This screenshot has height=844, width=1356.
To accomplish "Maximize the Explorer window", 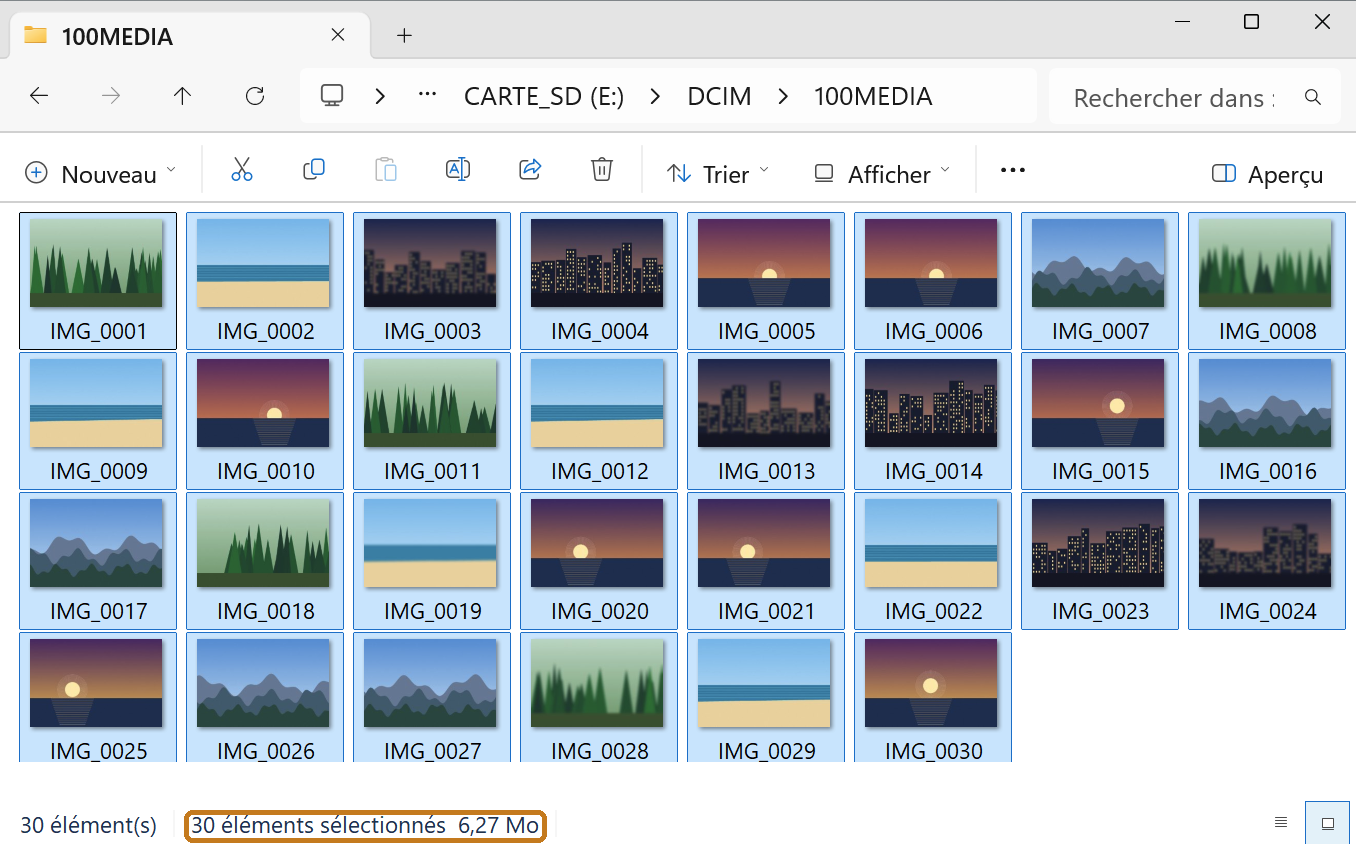I will 1251,21.
